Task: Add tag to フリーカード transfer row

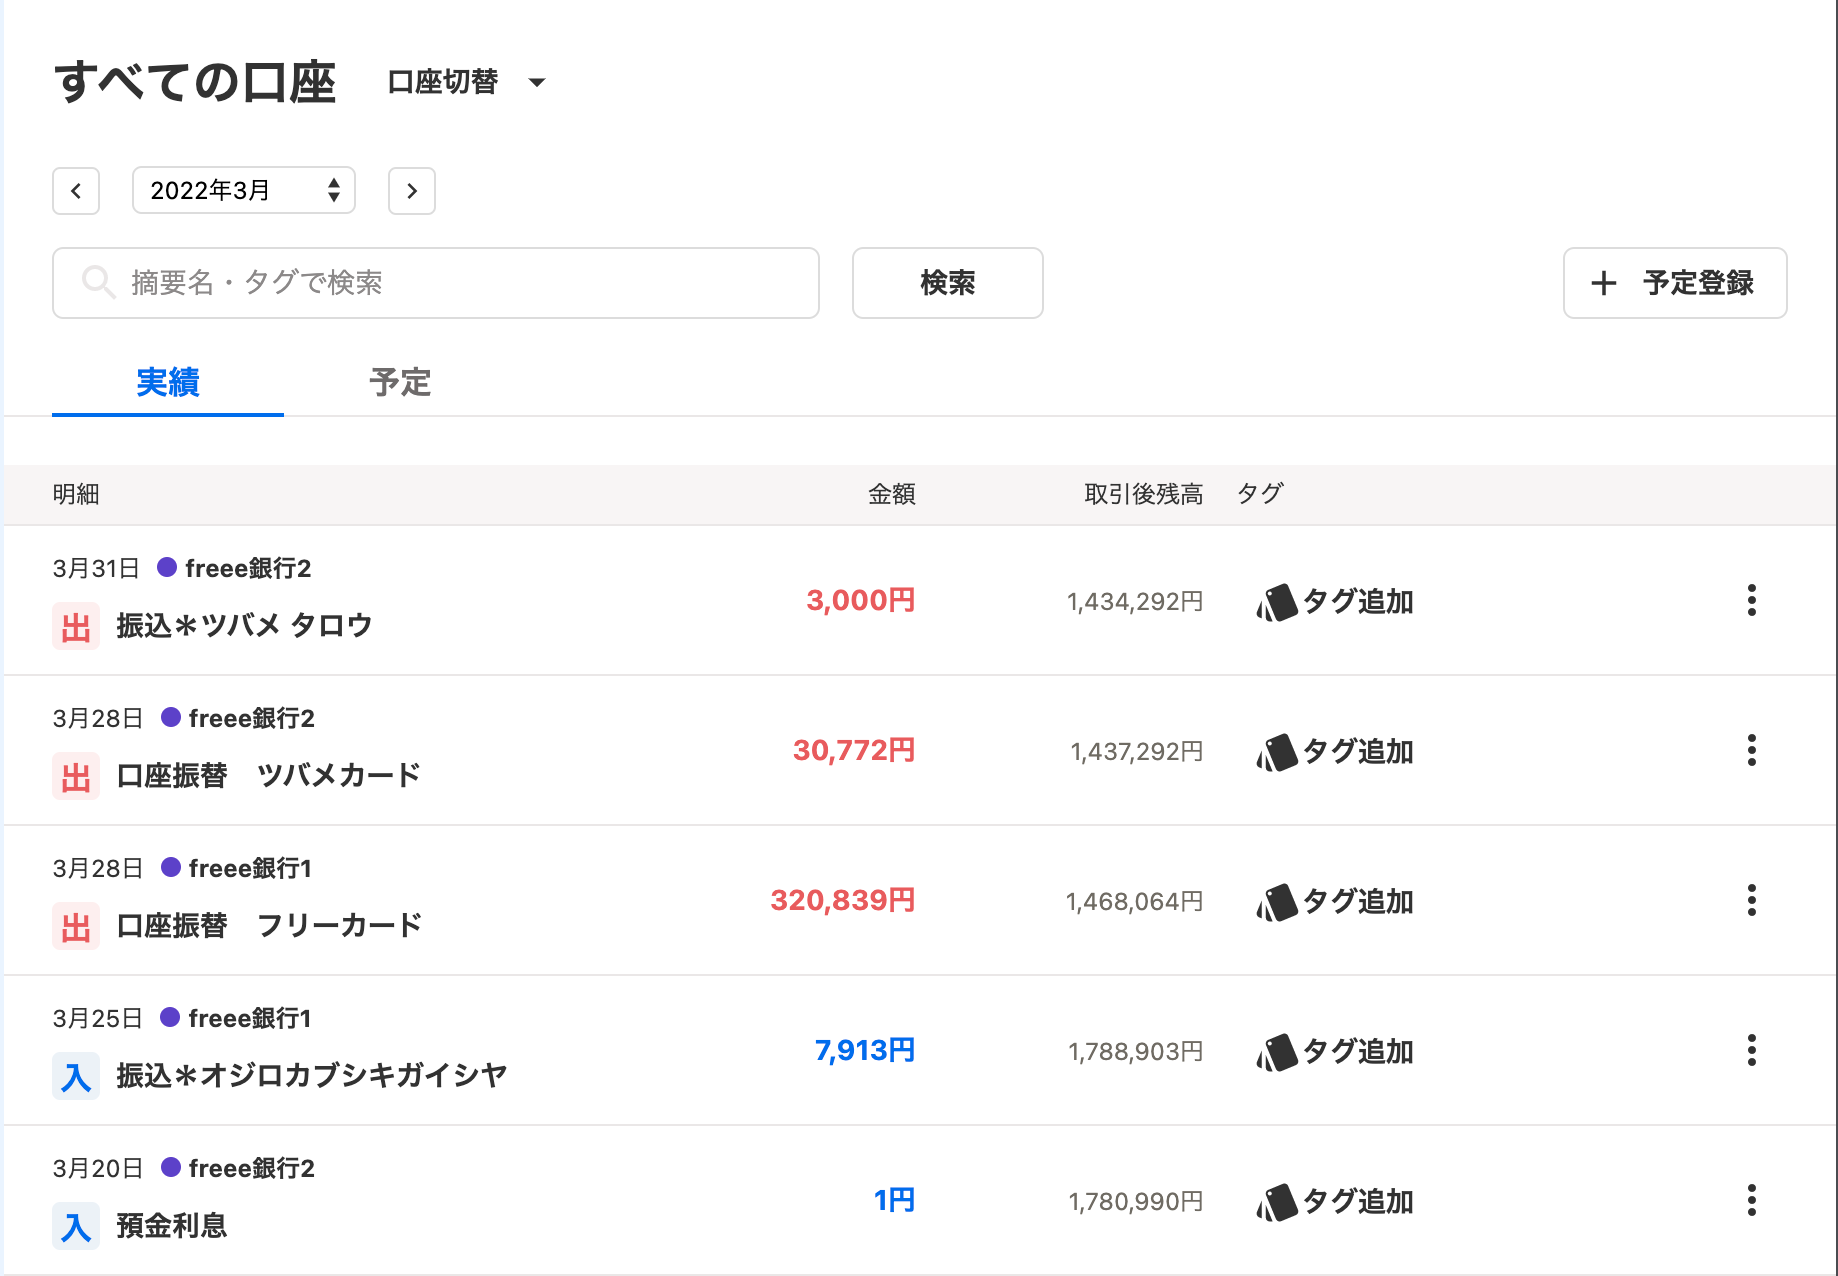Action: pos(1335,902)
